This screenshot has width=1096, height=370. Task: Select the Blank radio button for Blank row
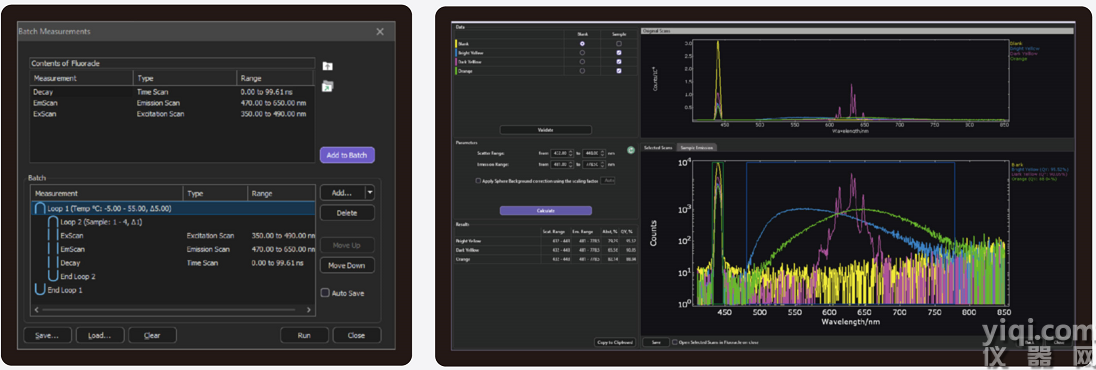pos(582,43)
